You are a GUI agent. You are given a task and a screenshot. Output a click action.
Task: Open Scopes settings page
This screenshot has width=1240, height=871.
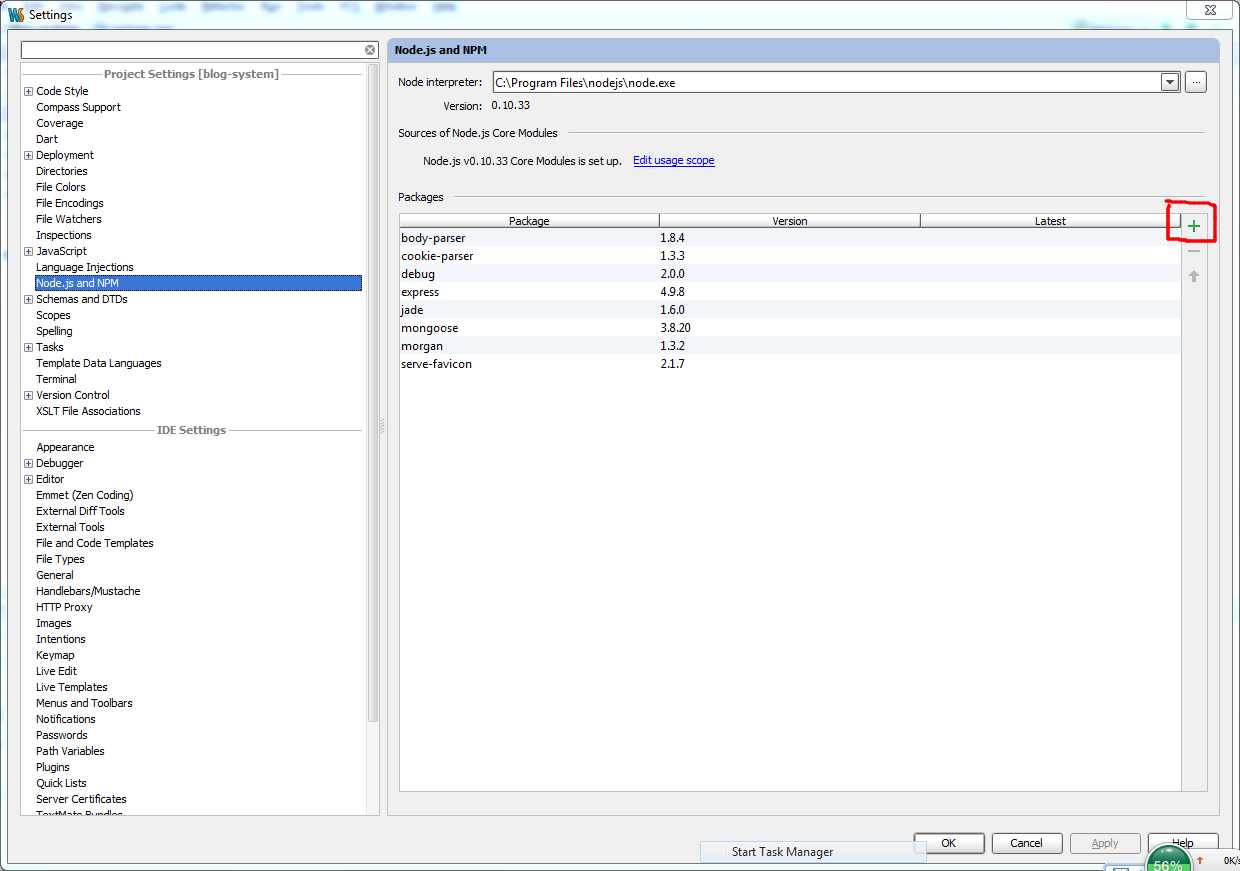(54, 315)
